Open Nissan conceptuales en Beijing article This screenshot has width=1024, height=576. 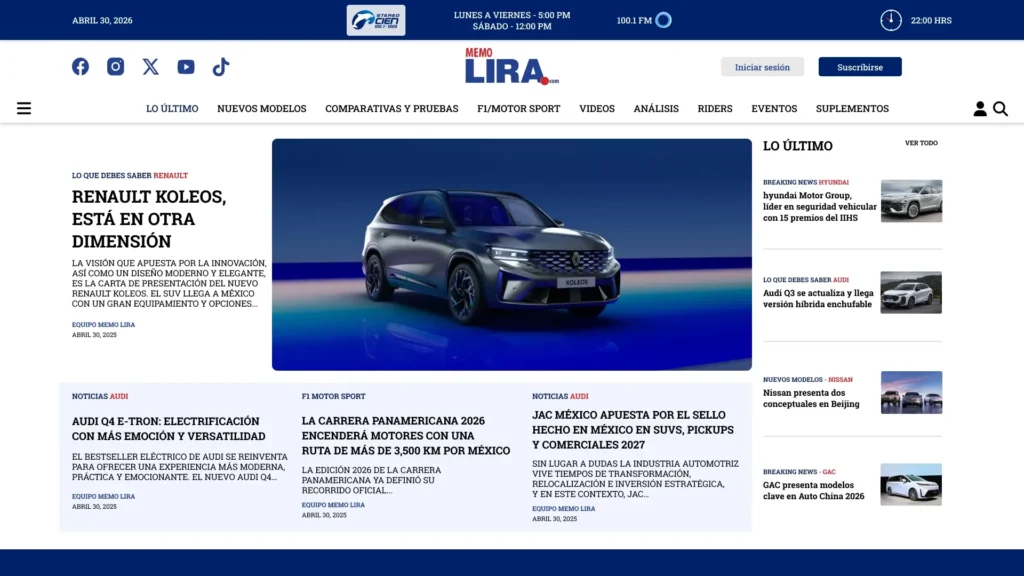[x=811, y=398]
